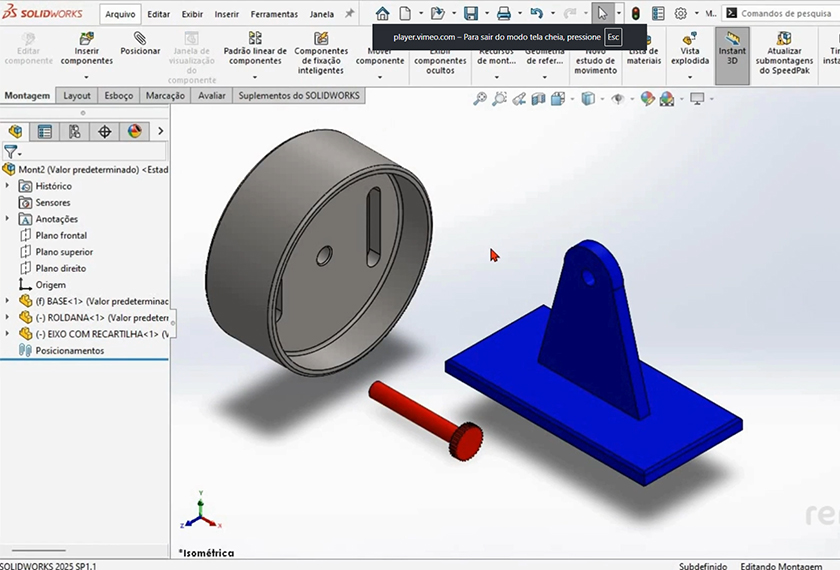Open the DisplayManager appearance tab
Image resolution: width=840 pixels, height=570 pixels.
point(135,132)
